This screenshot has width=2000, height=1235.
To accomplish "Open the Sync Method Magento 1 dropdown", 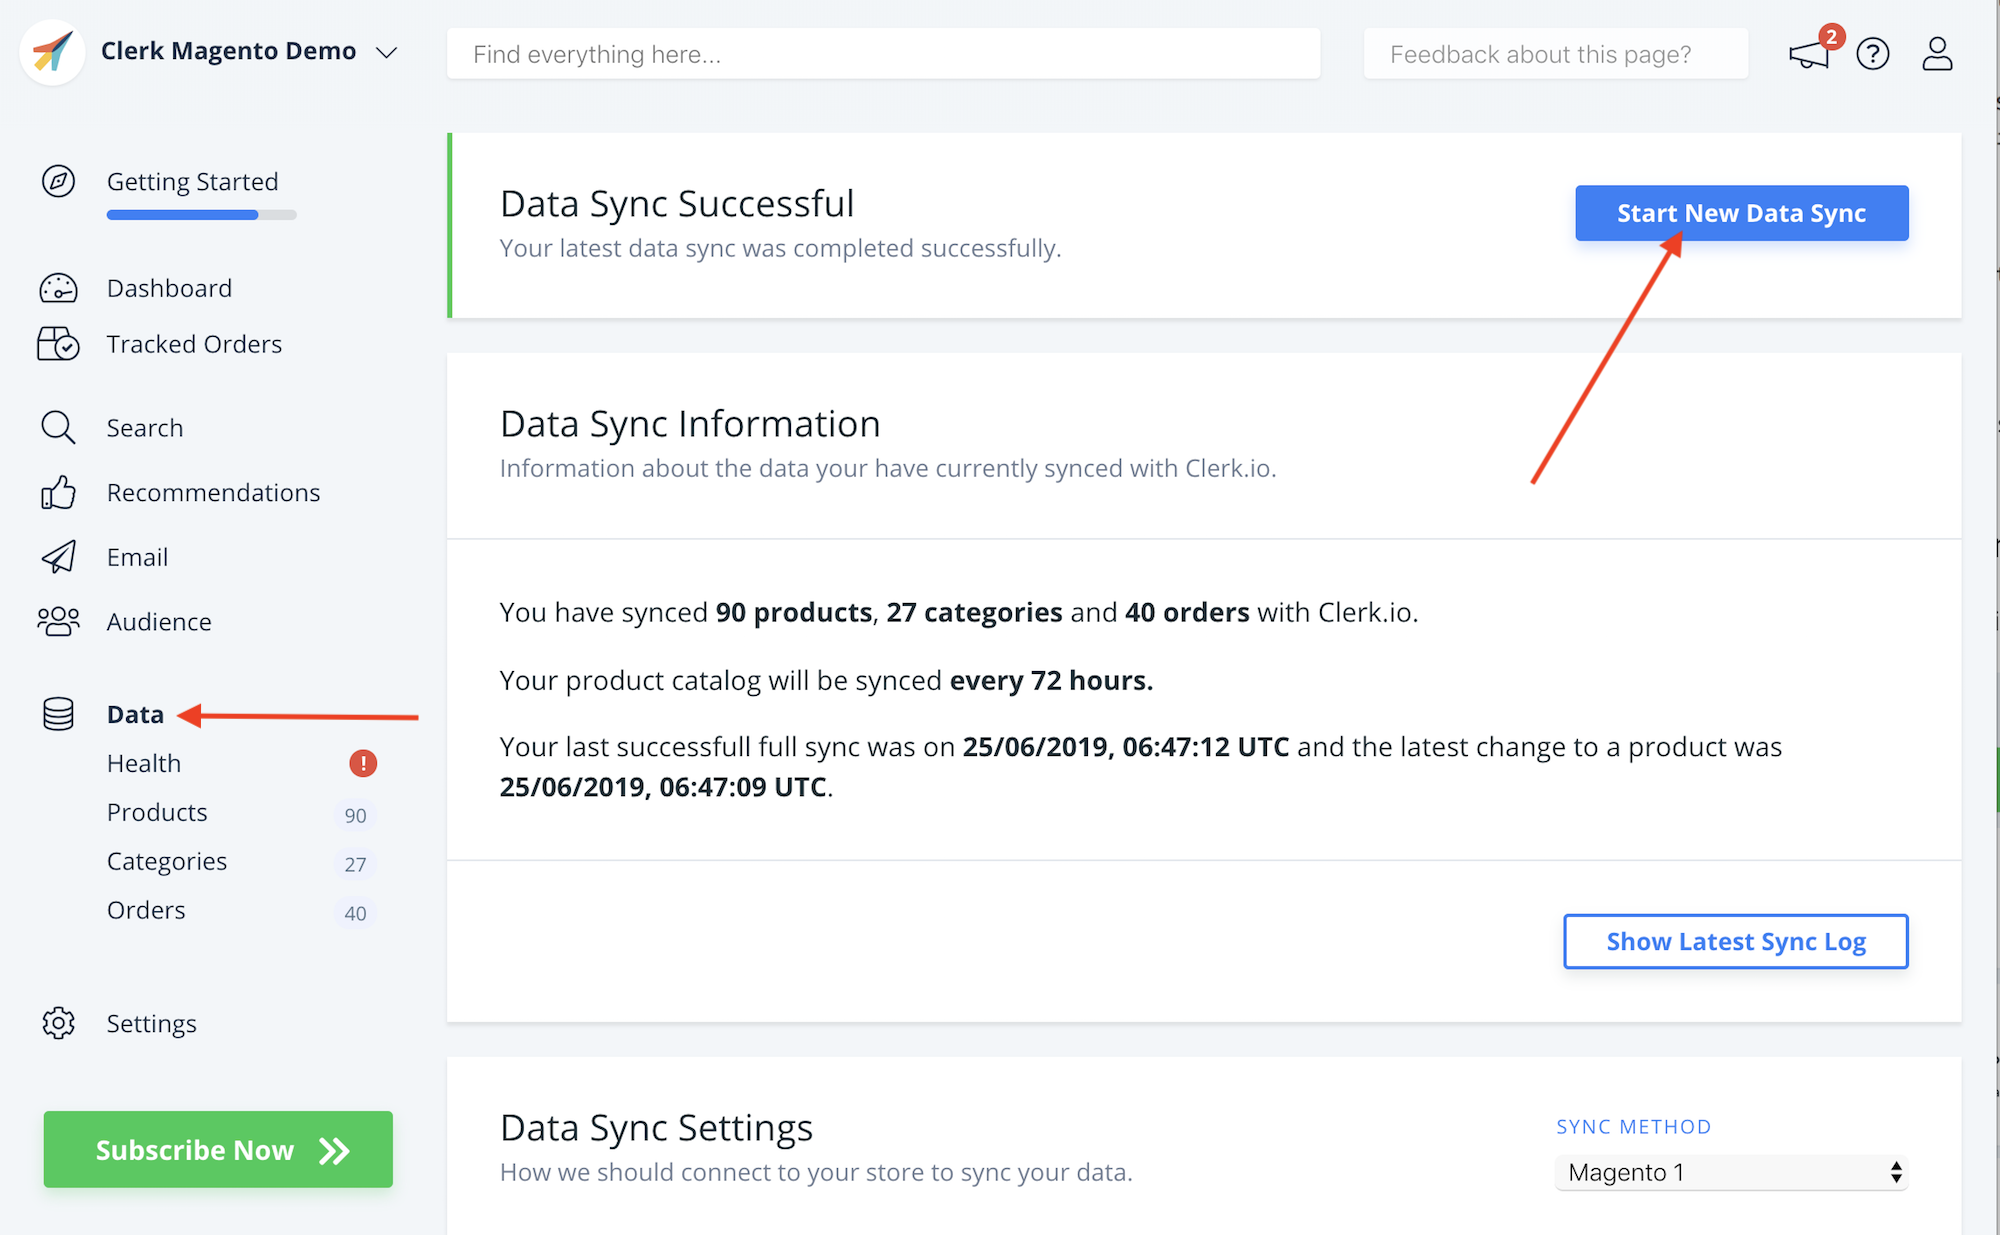I will click(1732, 1172).
